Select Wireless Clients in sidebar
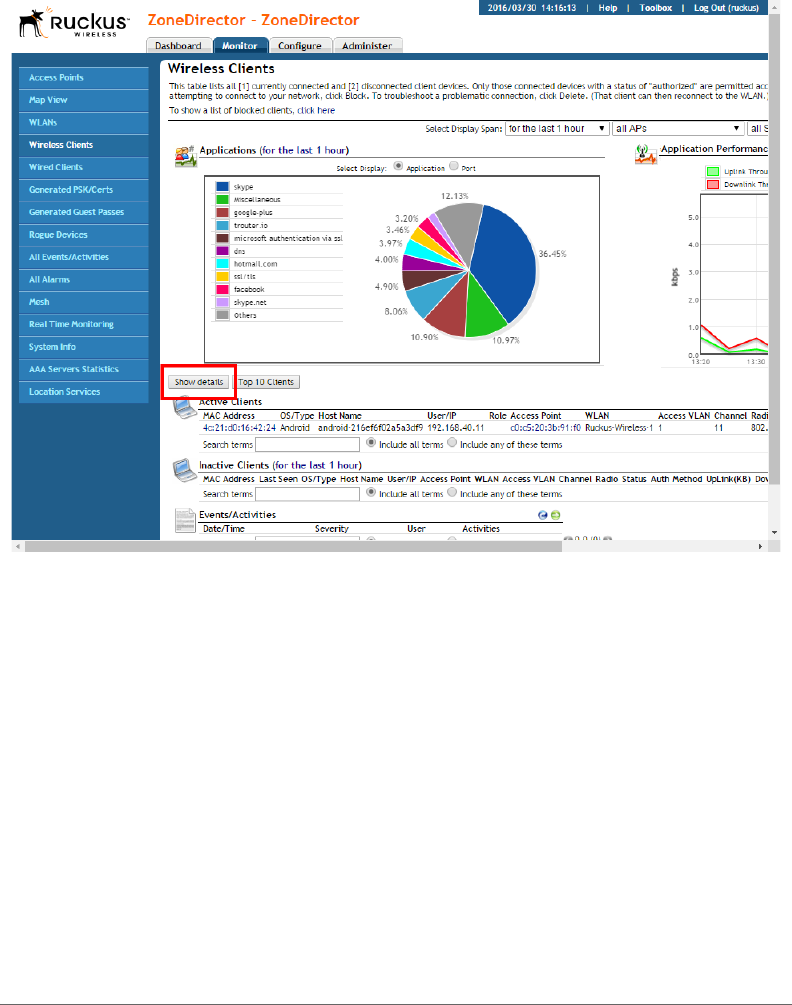The width and height of the screenshot is (792, 1005). 84,145
